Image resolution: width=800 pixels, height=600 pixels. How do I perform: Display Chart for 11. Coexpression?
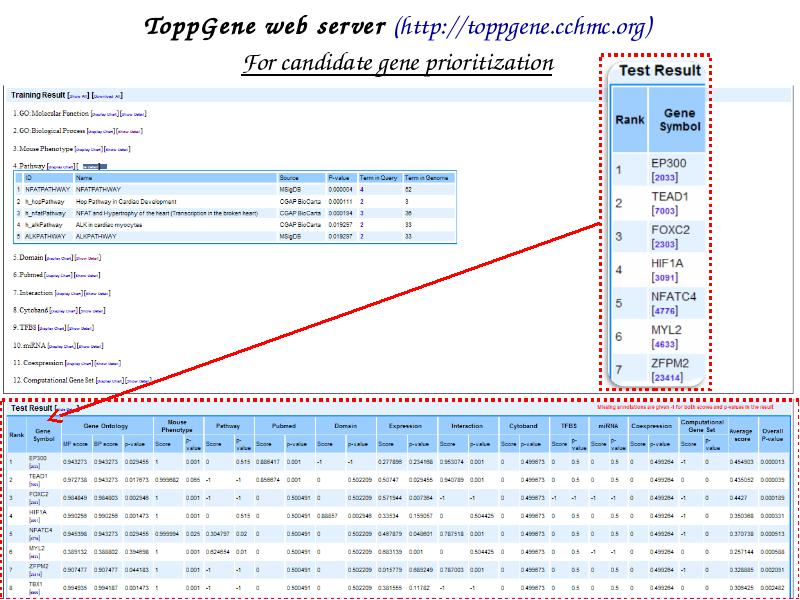79,364
